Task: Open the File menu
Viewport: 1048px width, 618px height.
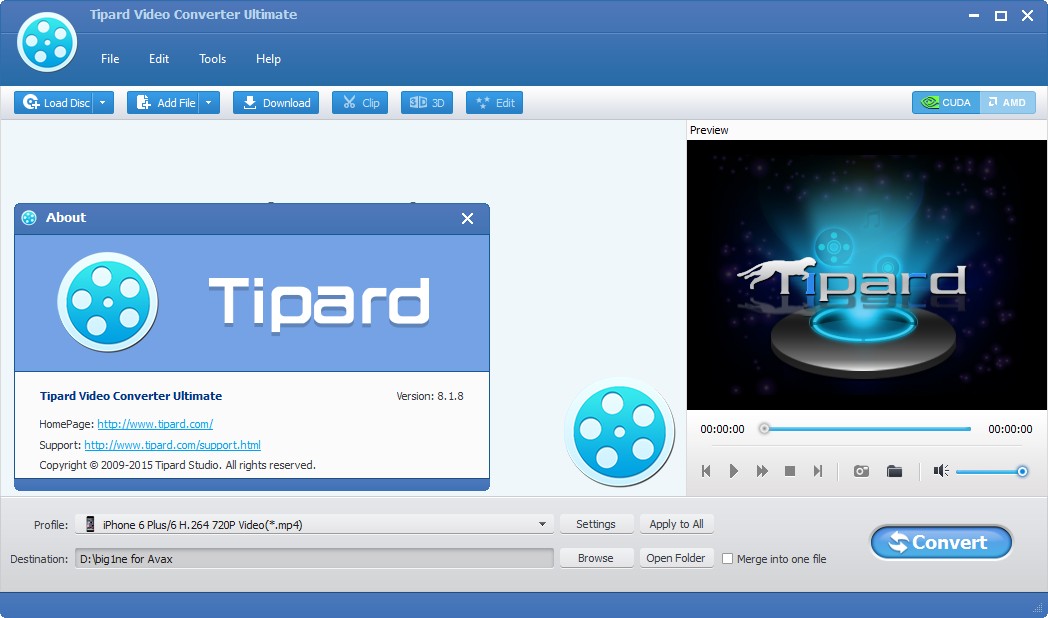Action: click(110, 59)
